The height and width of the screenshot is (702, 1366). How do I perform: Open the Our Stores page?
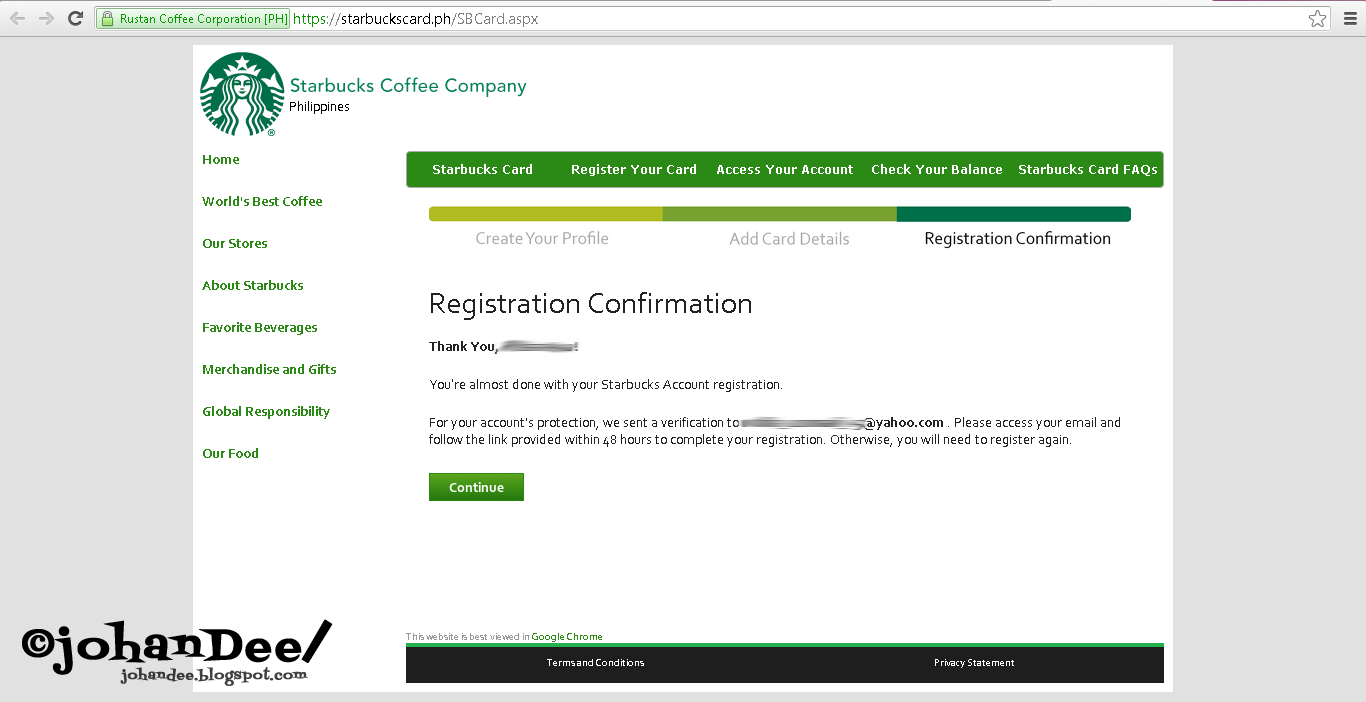[x=234, y=243]
